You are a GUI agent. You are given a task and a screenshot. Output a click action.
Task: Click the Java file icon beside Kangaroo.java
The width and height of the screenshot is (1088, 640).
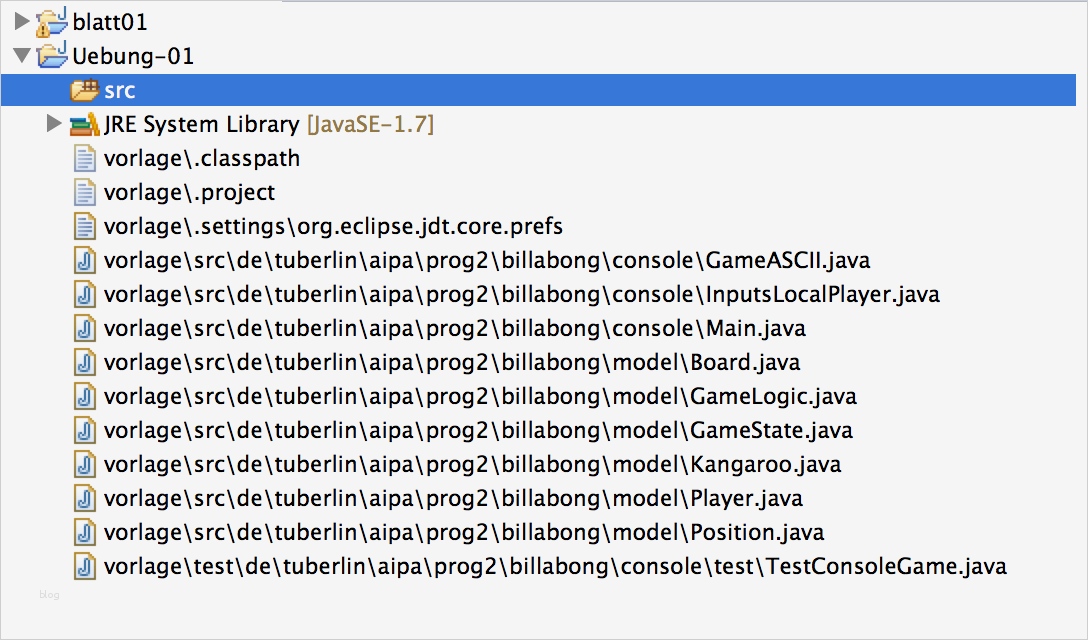[85, 464]
